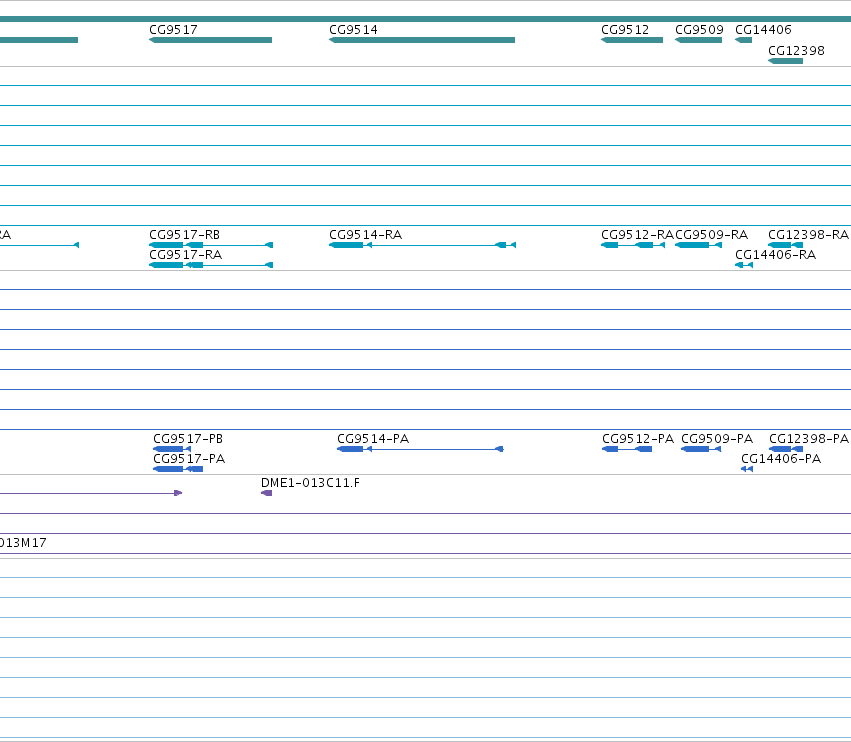This screenshot has width=851, height=742.
Task: Click the CG9517-PA label
Action: [189, 459]
